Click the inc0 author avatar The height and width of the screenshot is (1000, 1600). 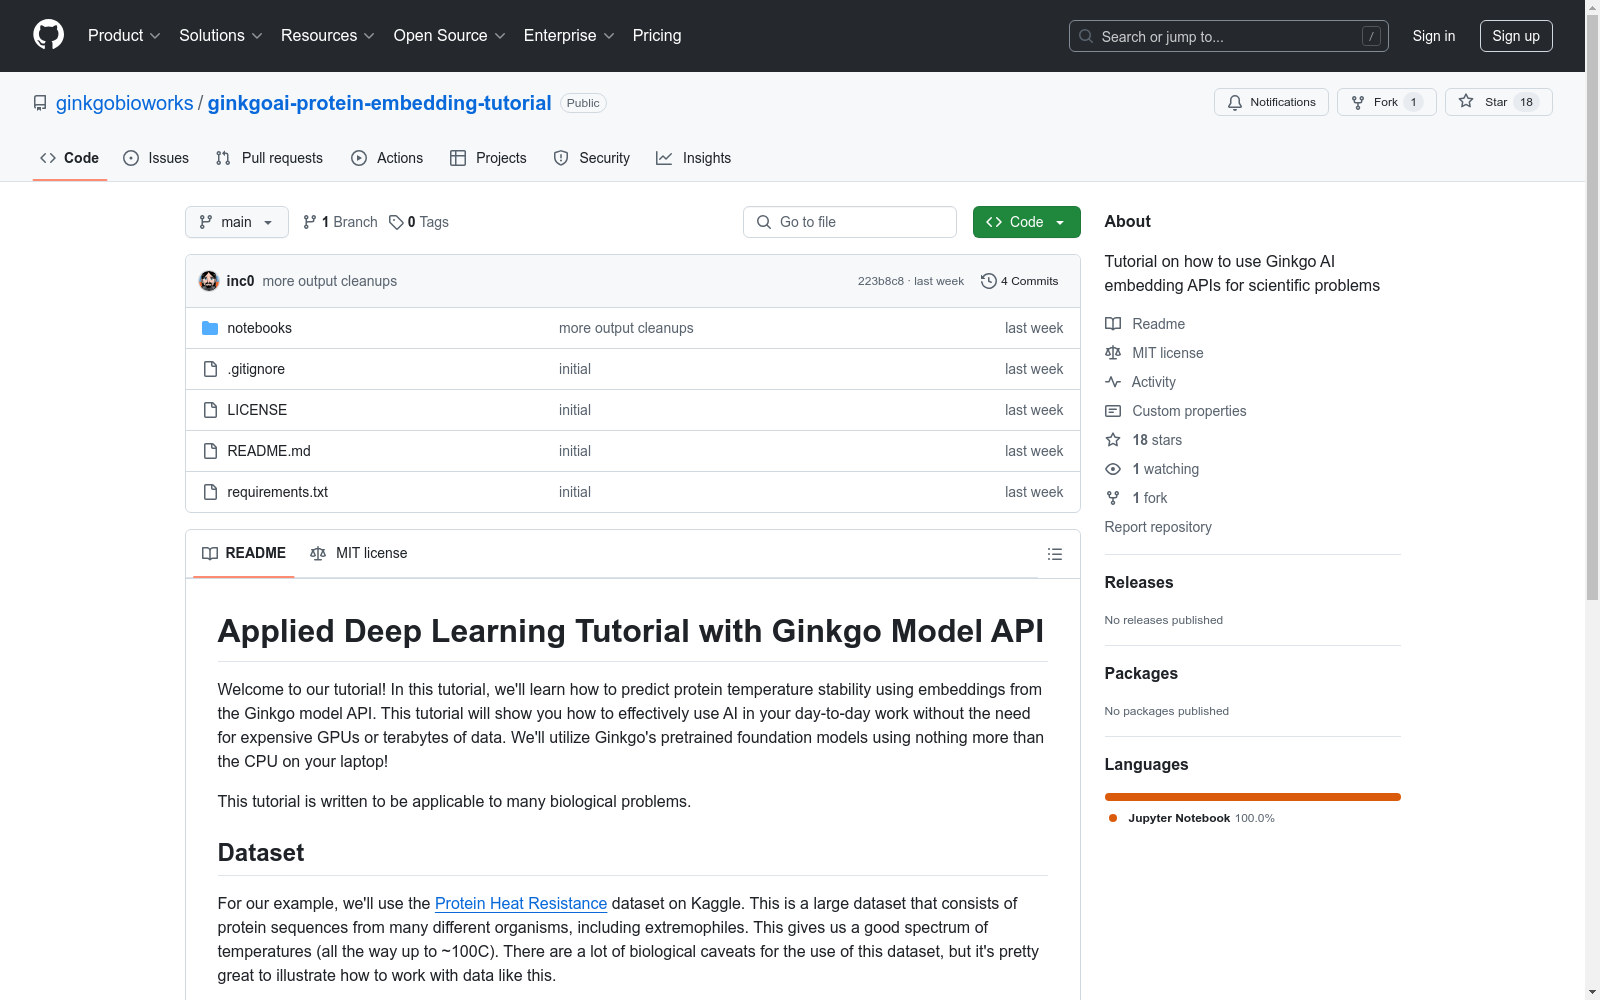(x=209, y=281)
